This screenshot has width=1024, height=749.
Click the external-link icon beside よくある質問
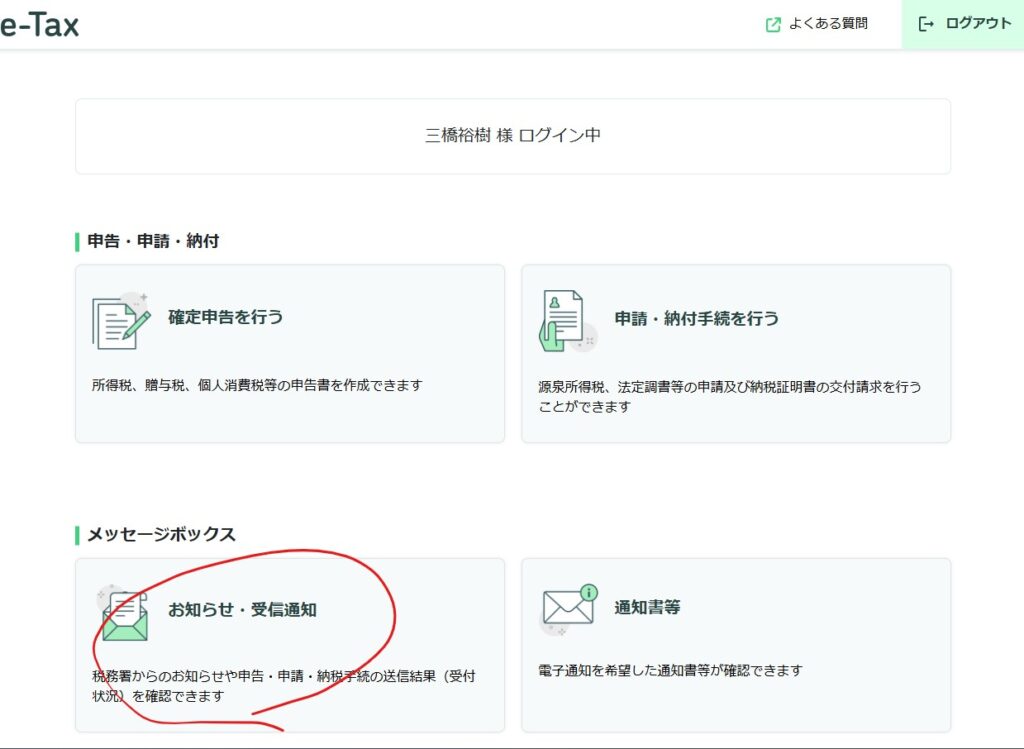(773, 25)
